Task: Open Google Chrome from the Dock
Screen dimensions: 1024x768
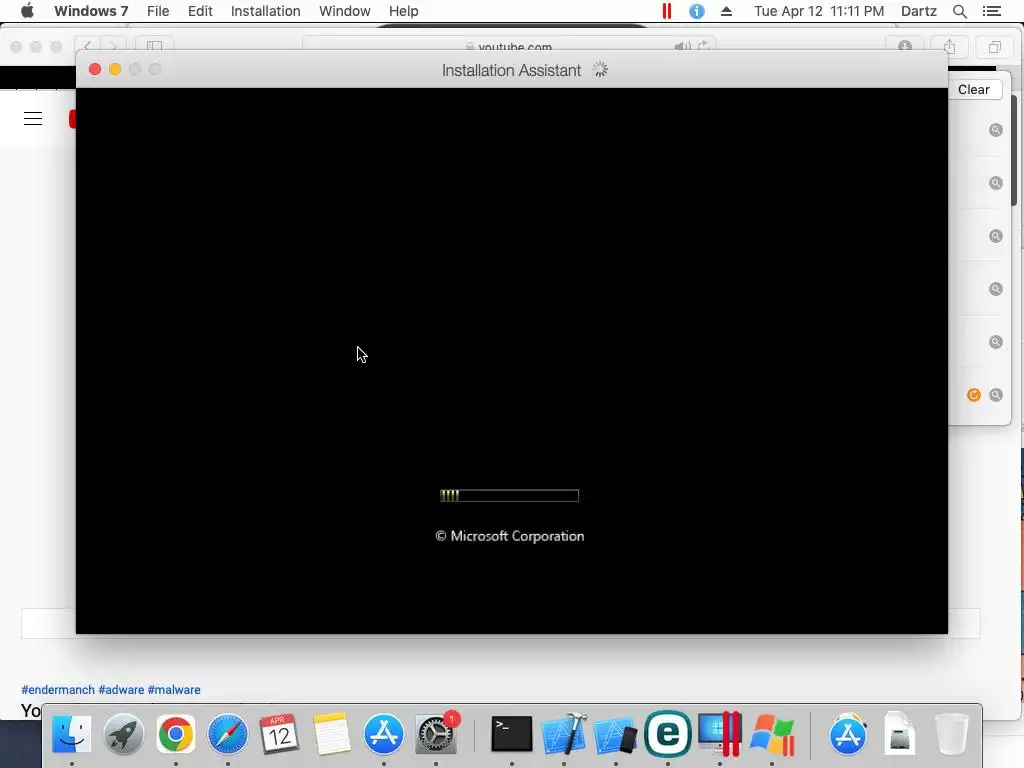Action: [x=176, y=734]
